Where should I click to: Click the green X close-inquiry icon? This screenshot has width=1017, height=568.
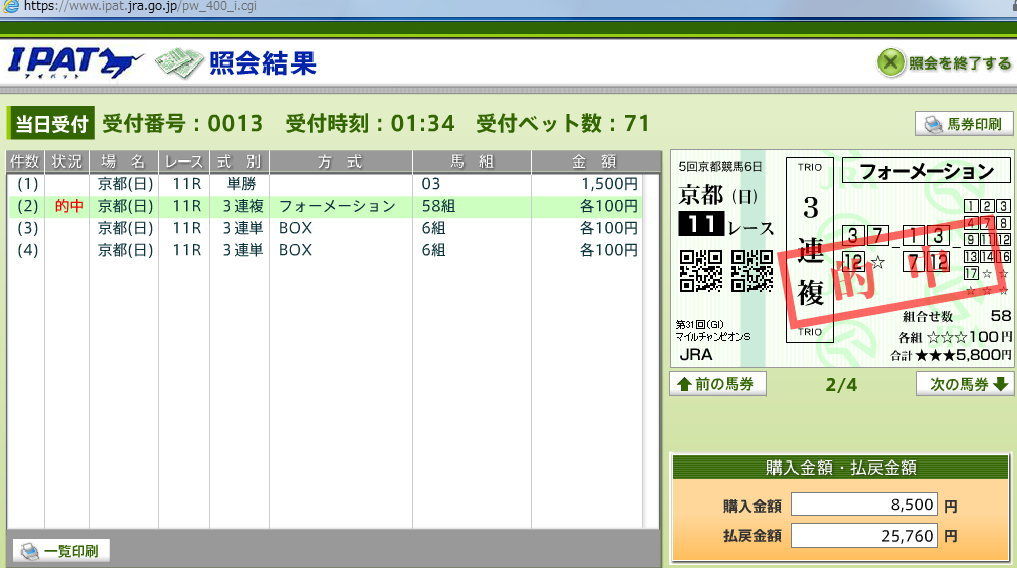click(891, 63)
